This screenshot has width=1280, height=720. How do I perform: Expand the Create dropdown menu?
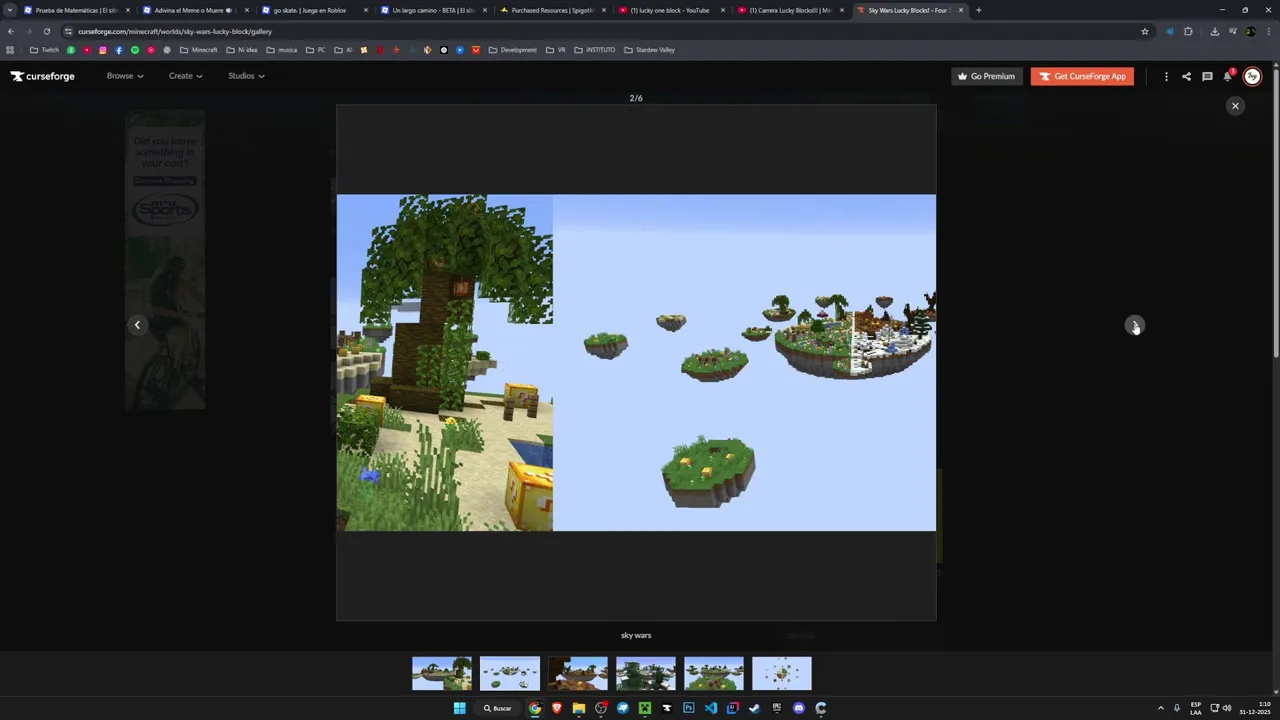185,76
